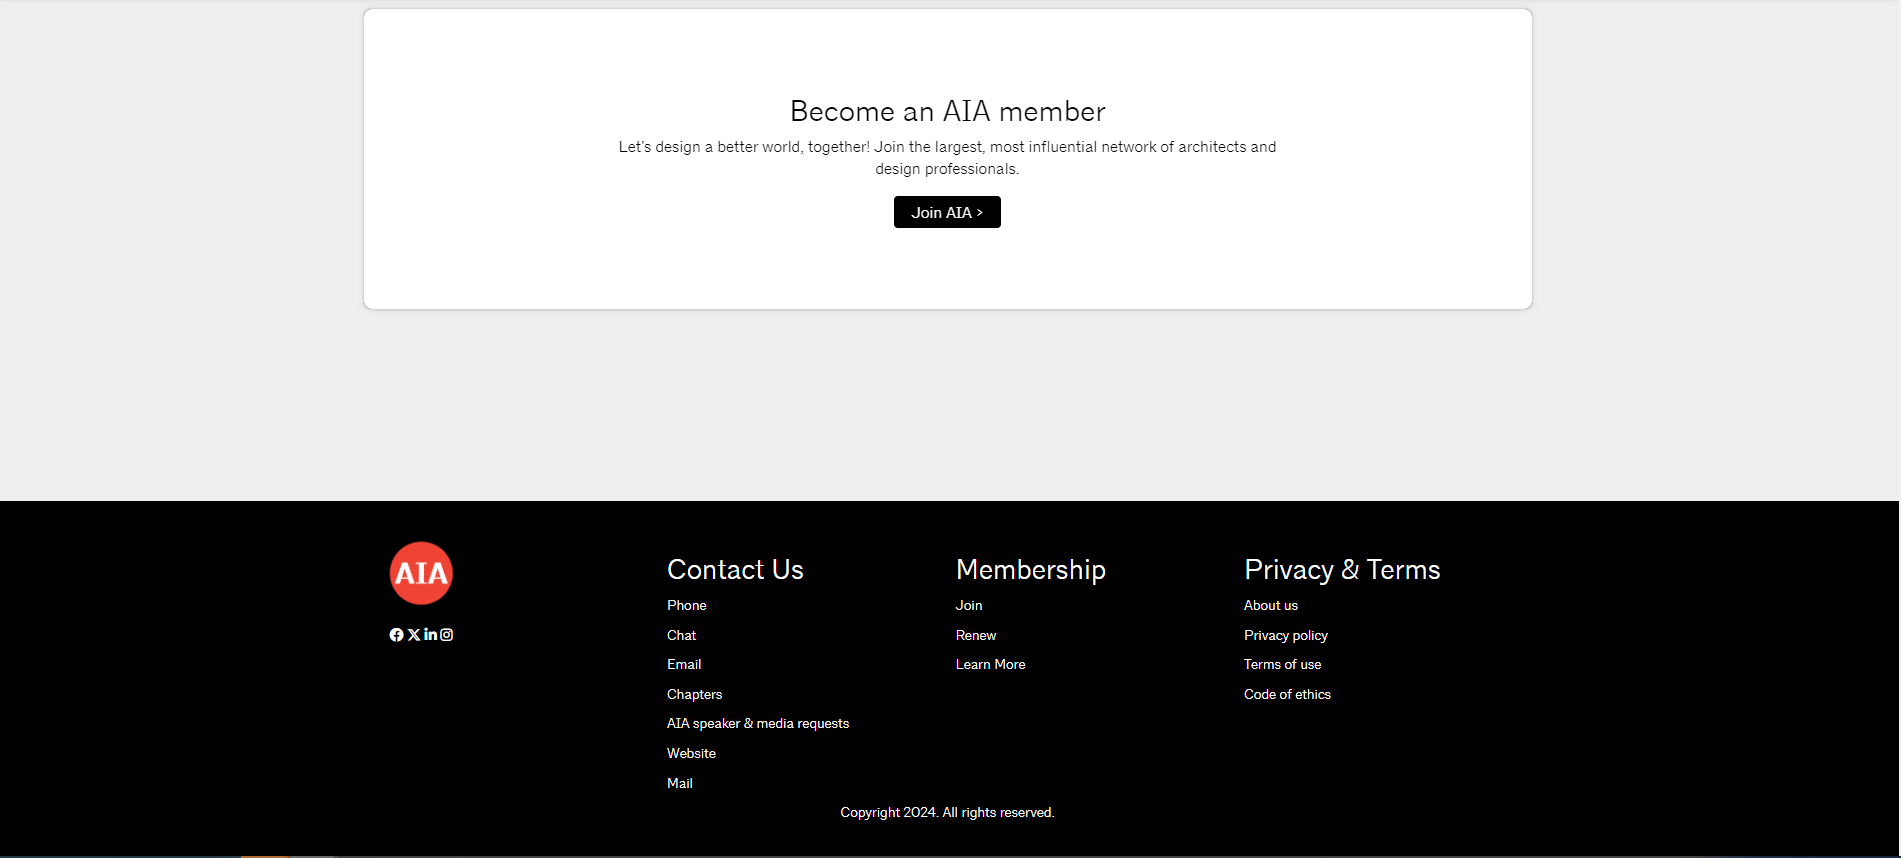Click the Chat link under Contact Us
1901x858 pixels.
coord(681,636)
